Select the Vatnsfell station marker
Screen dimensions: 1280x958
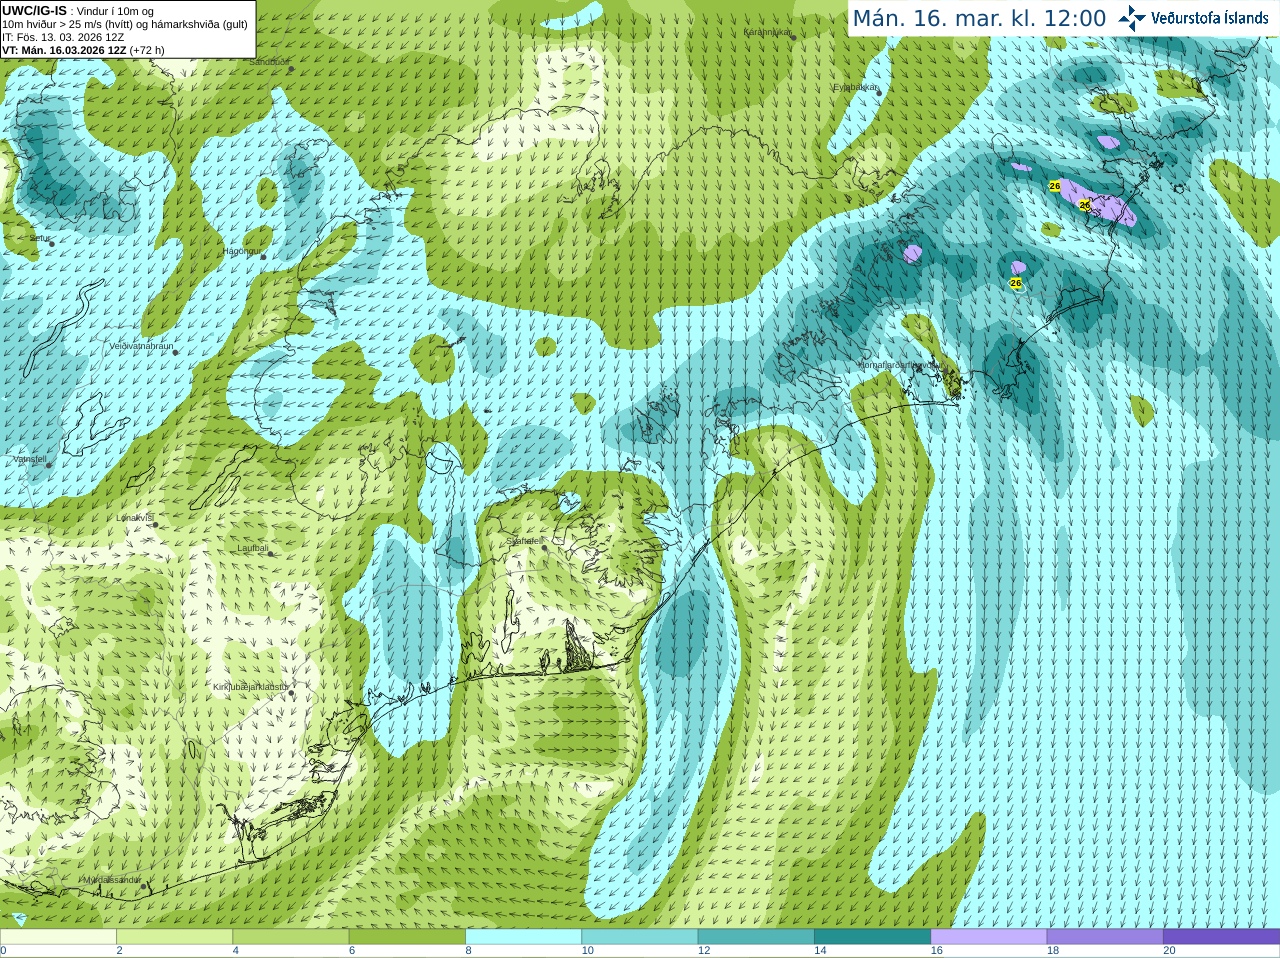tap(49, 464)
